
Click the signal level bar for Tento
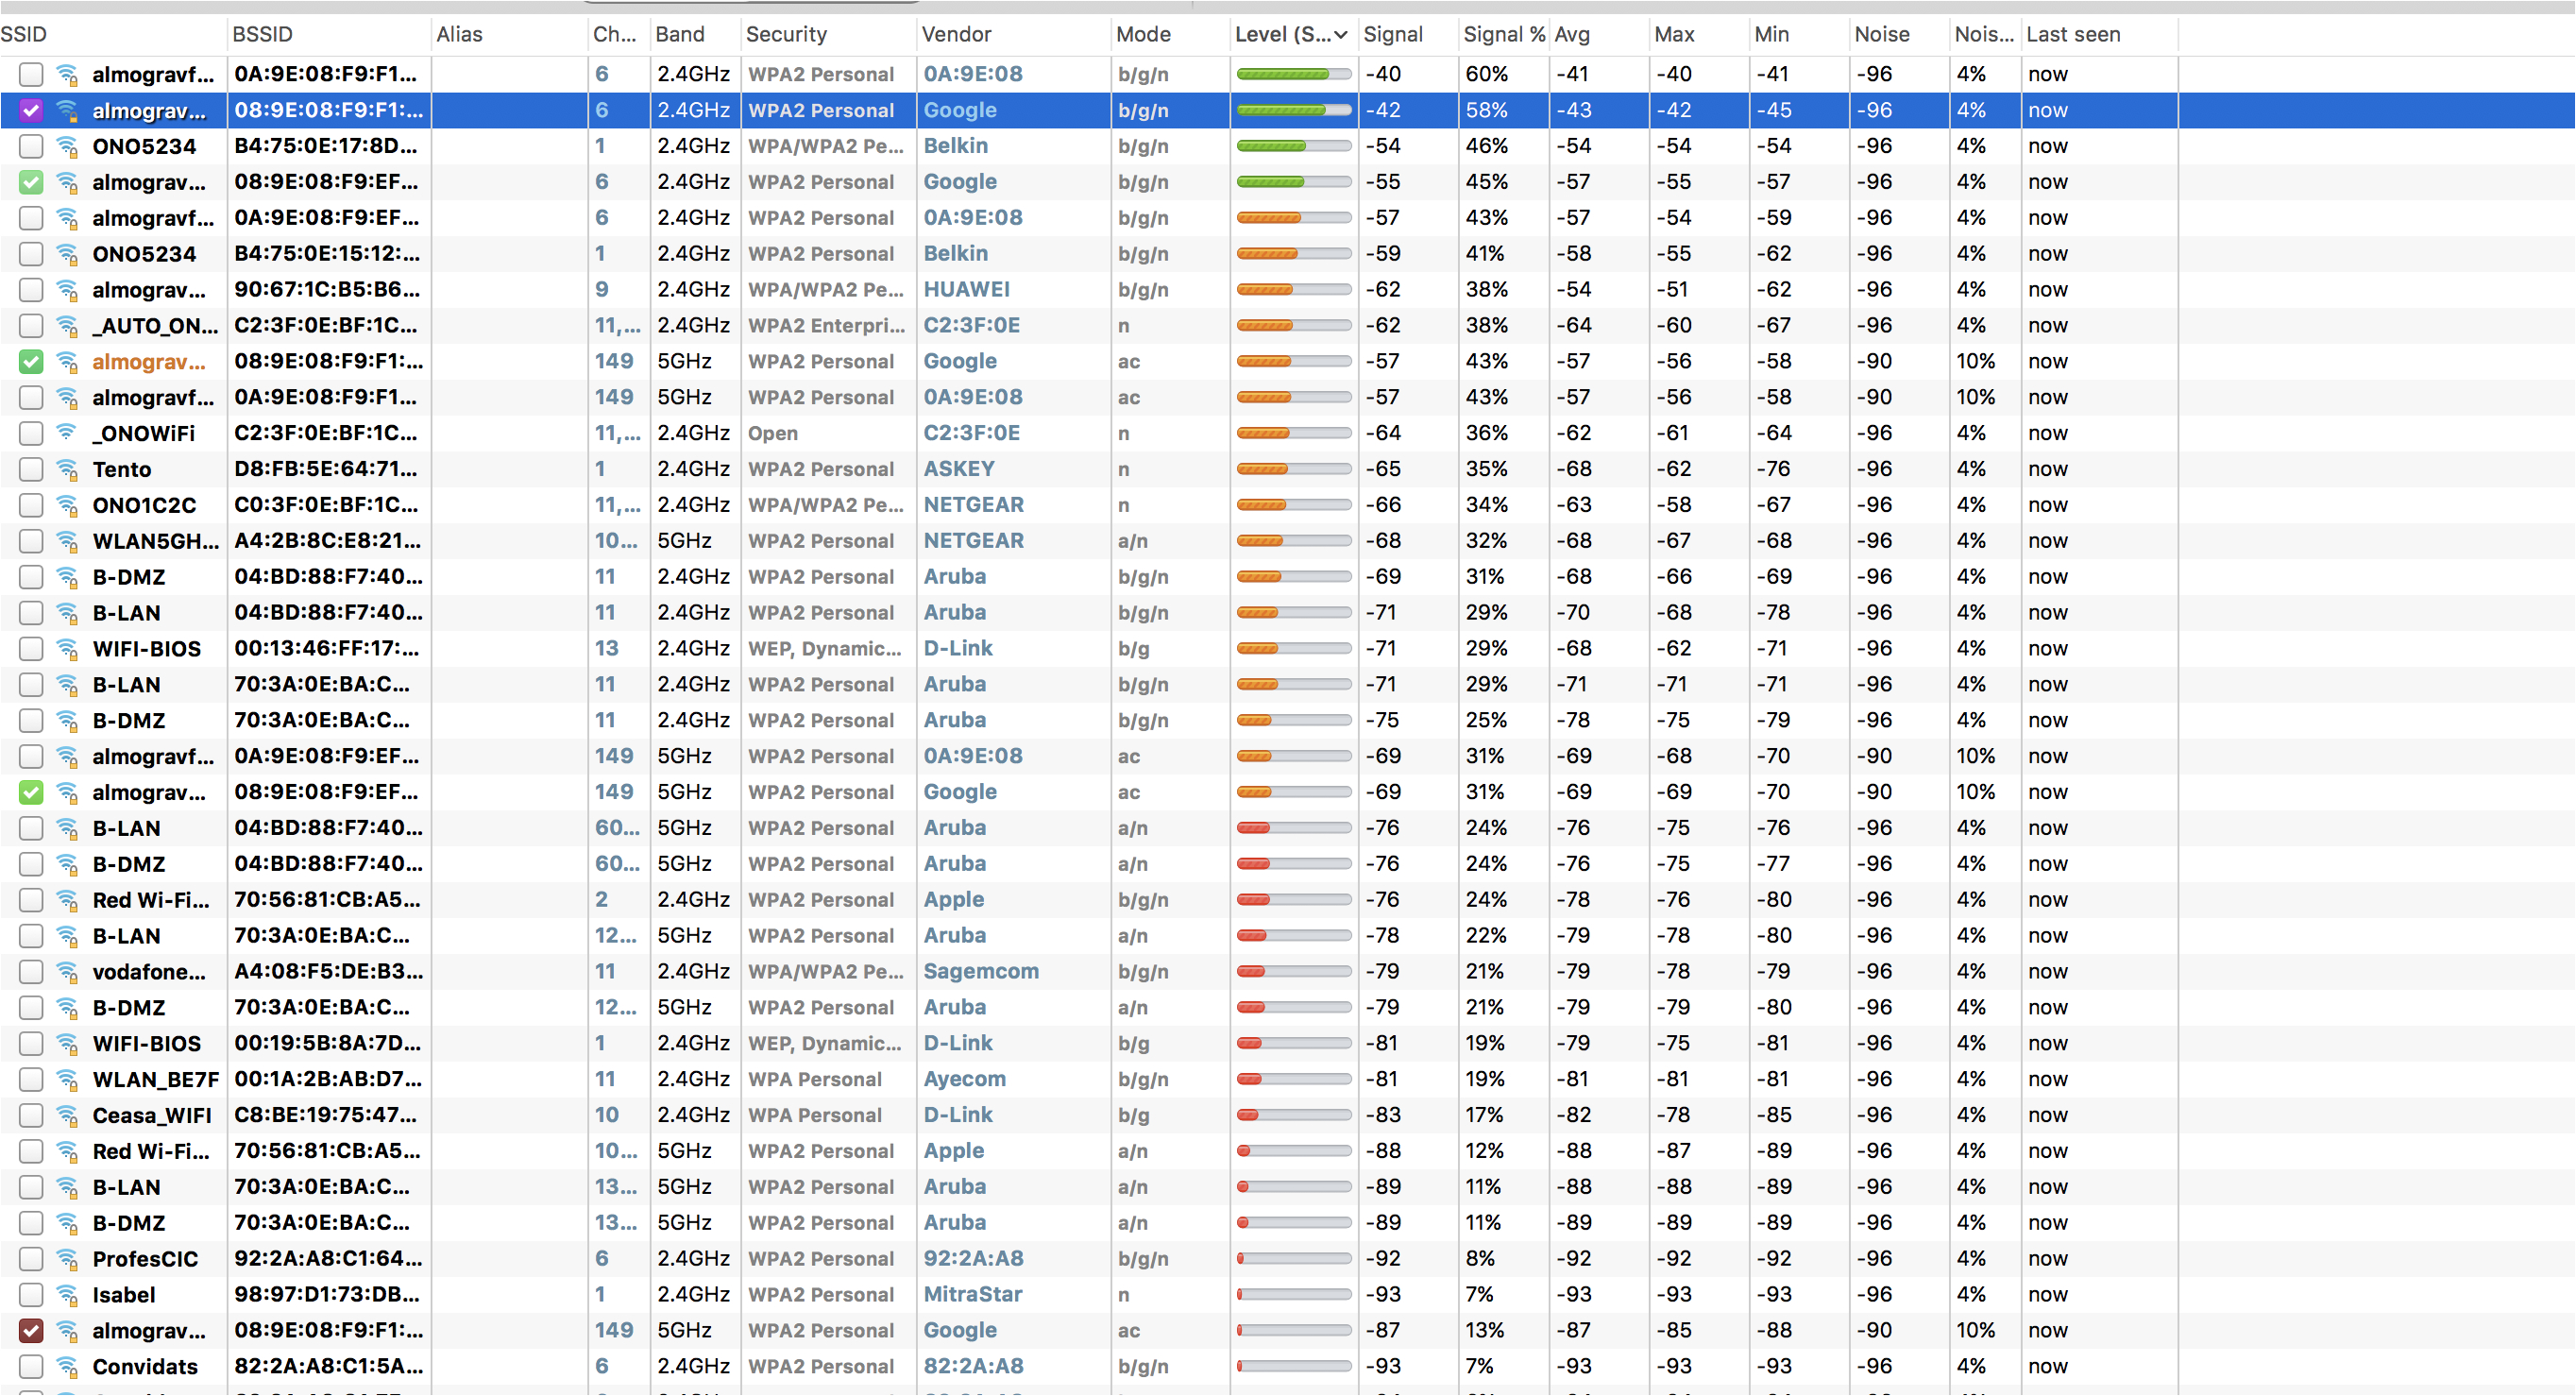click(x=1293, y=469)
